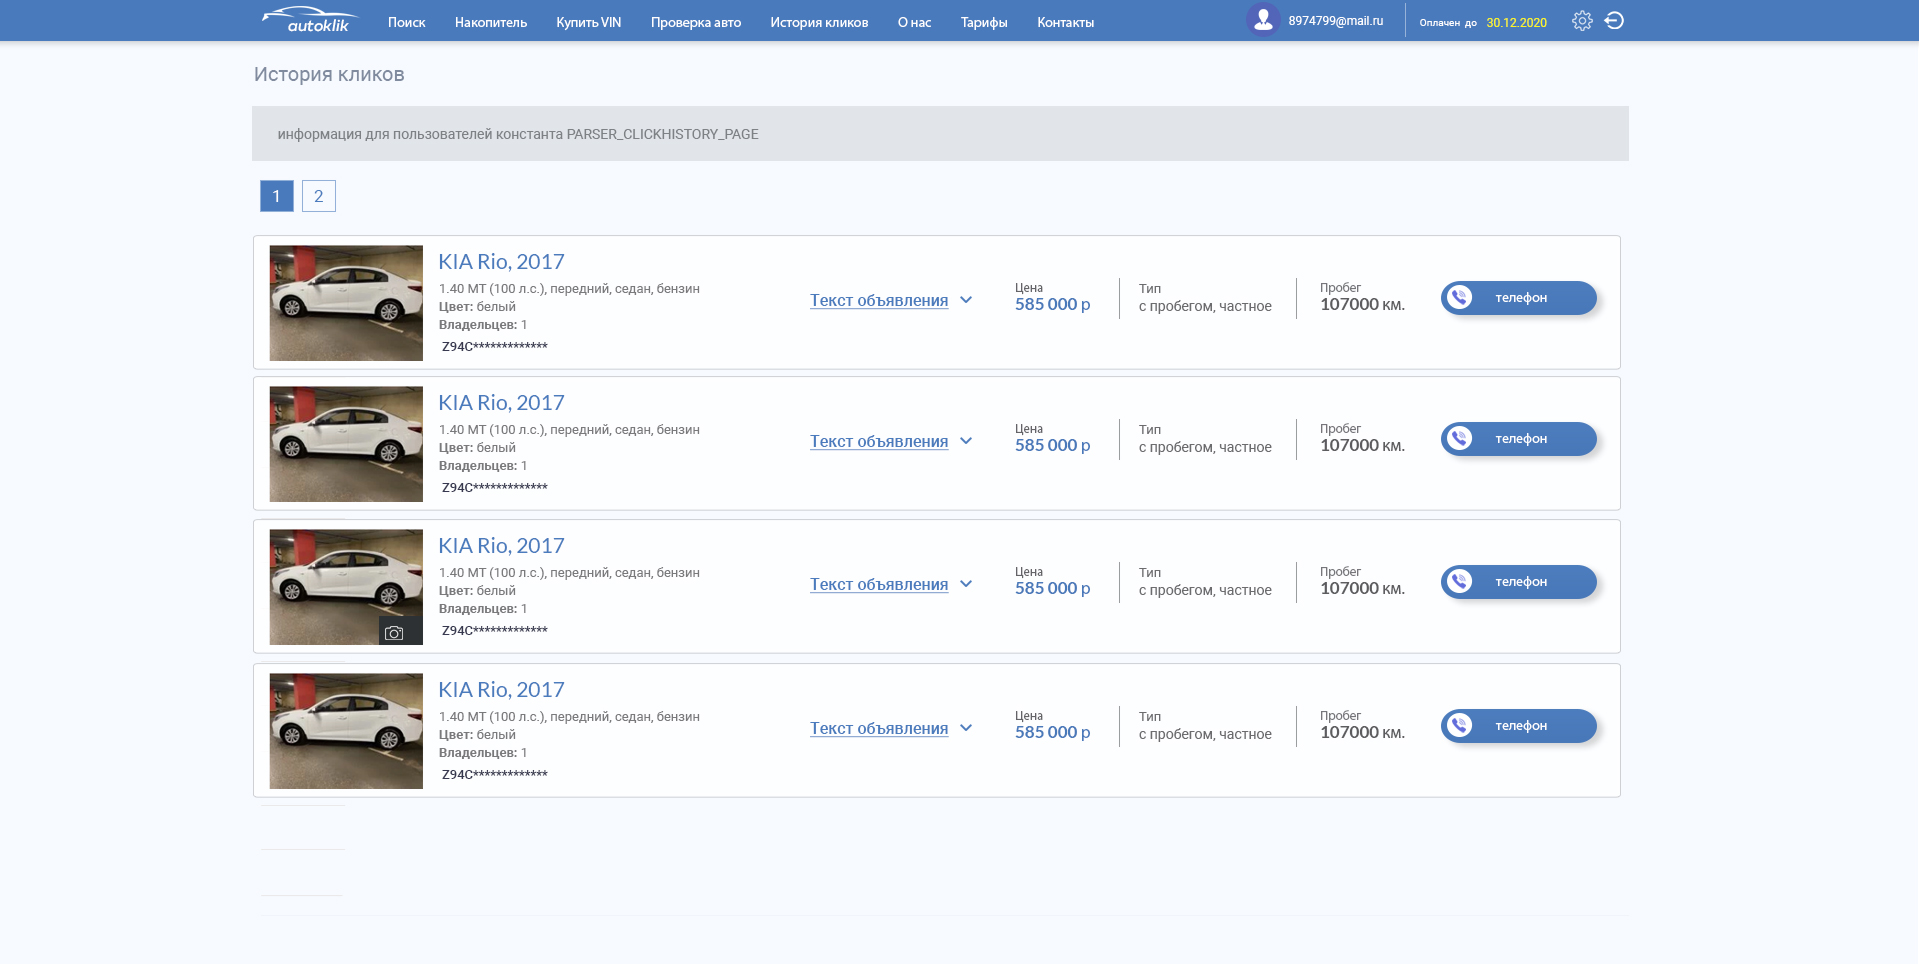This screenshot has height=964, width=1919.
Task: Open Текст объявления link in second listing
Action: (879, 441)
